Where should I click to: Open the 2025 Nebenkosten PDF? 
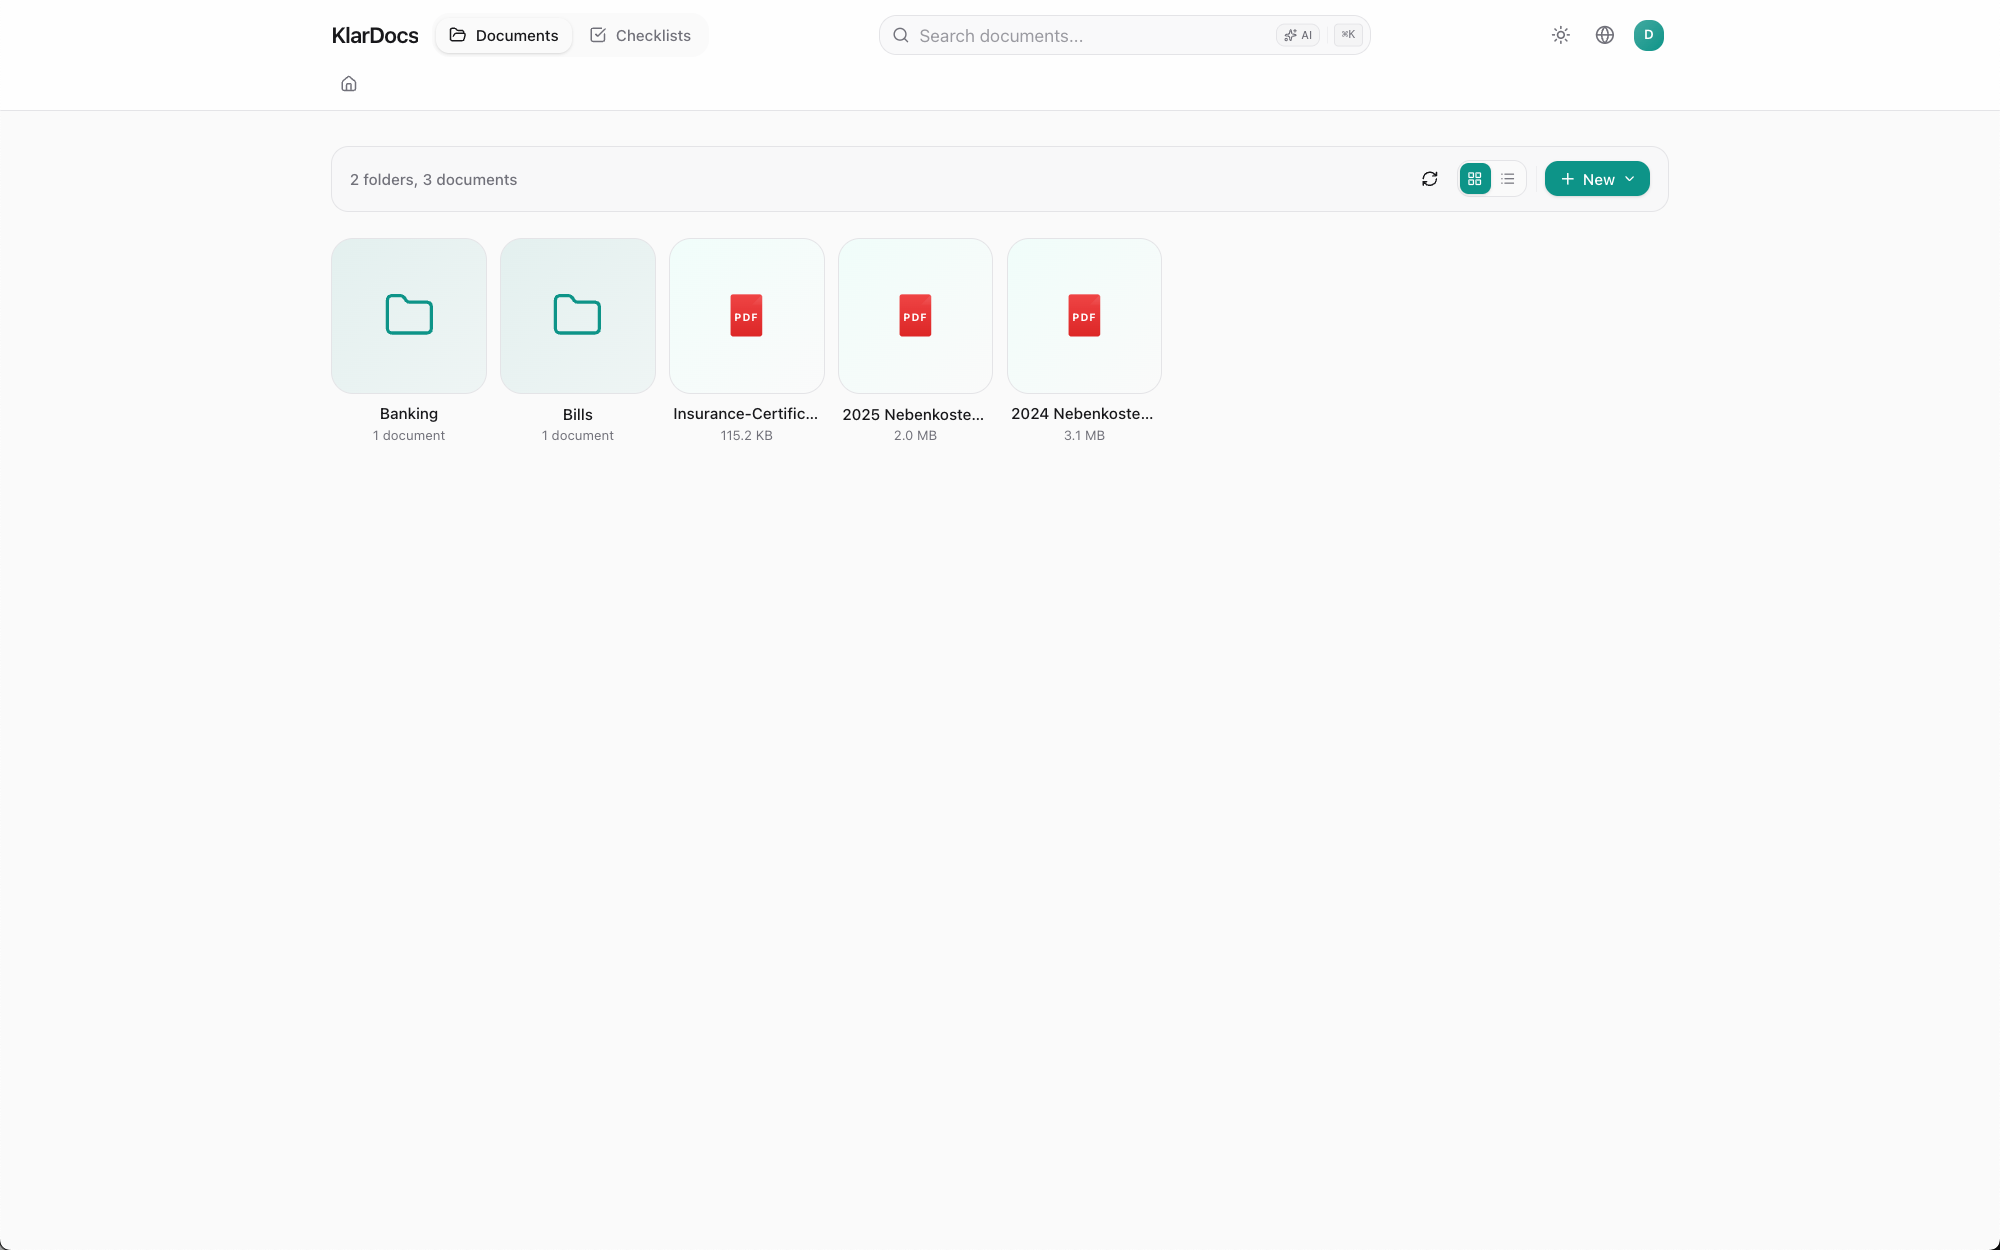pos(915,316)
